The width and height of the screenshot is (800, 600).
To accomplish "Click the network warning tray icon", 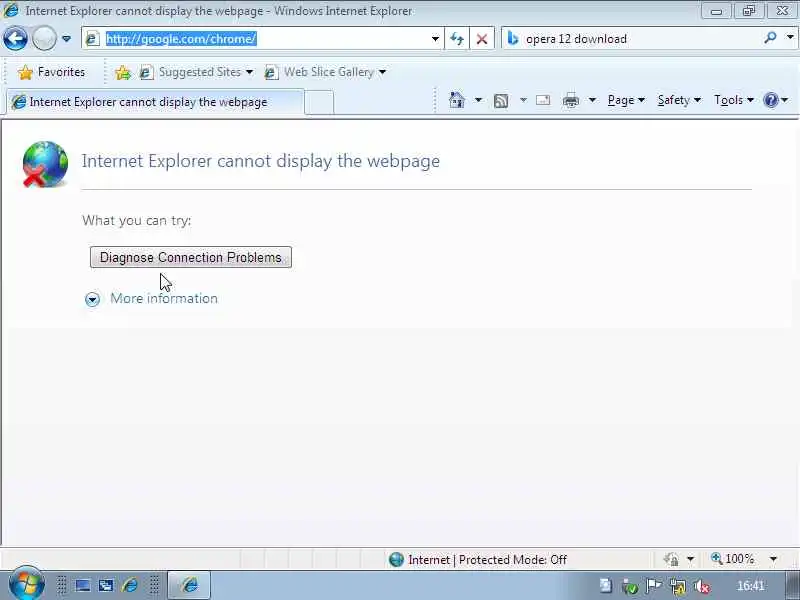I will pyautogui.click(x=678, y=587).
